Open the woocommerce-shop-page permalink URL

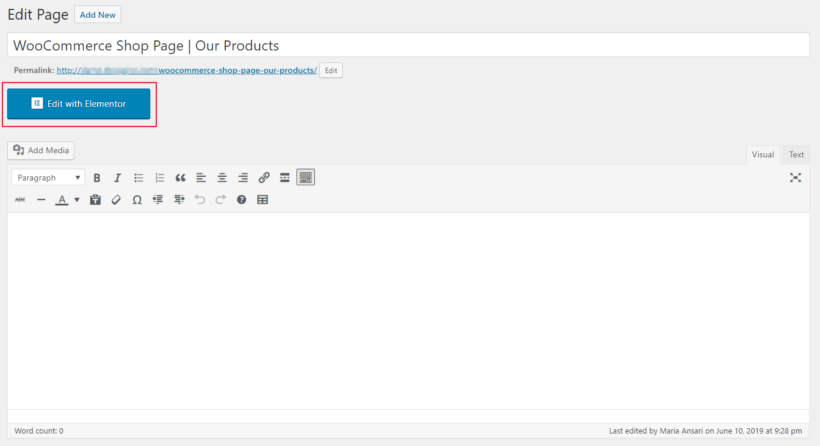(187, 70)
